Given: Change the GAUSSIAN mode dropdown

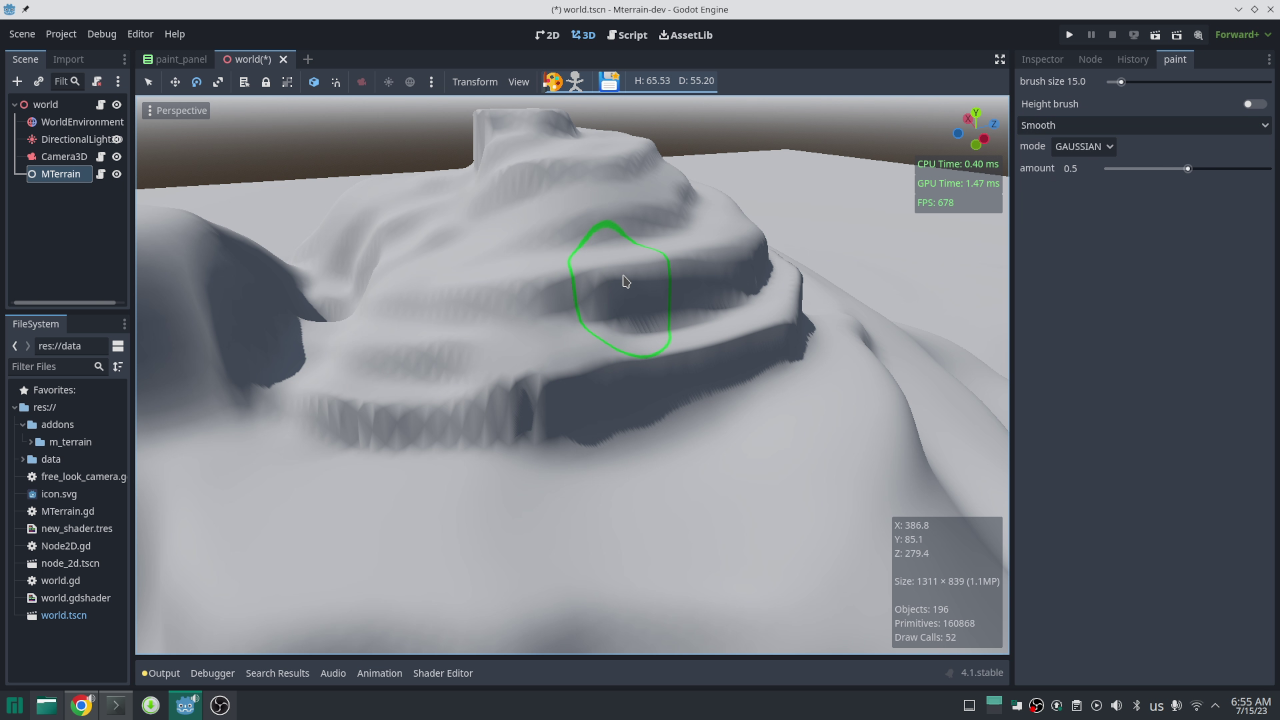Looking at the screenshot, I should point(1083,146).
